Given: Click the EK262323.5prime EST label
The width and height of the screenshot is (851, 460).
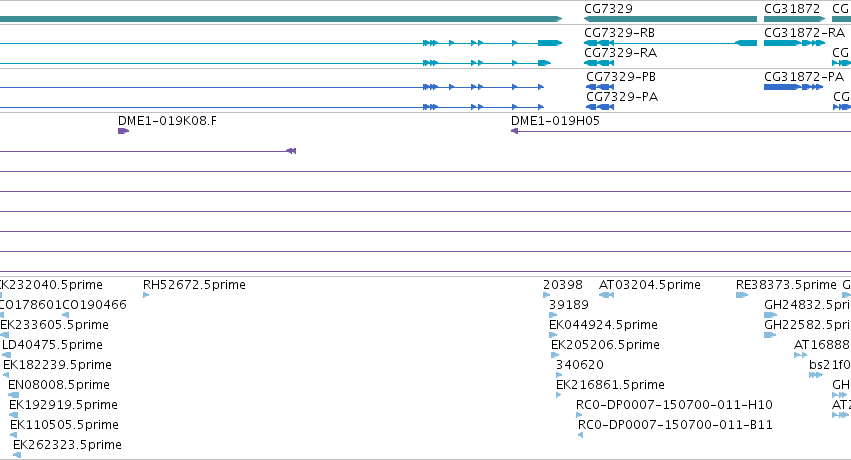Looking at the screenshot, I should (67, 445).
